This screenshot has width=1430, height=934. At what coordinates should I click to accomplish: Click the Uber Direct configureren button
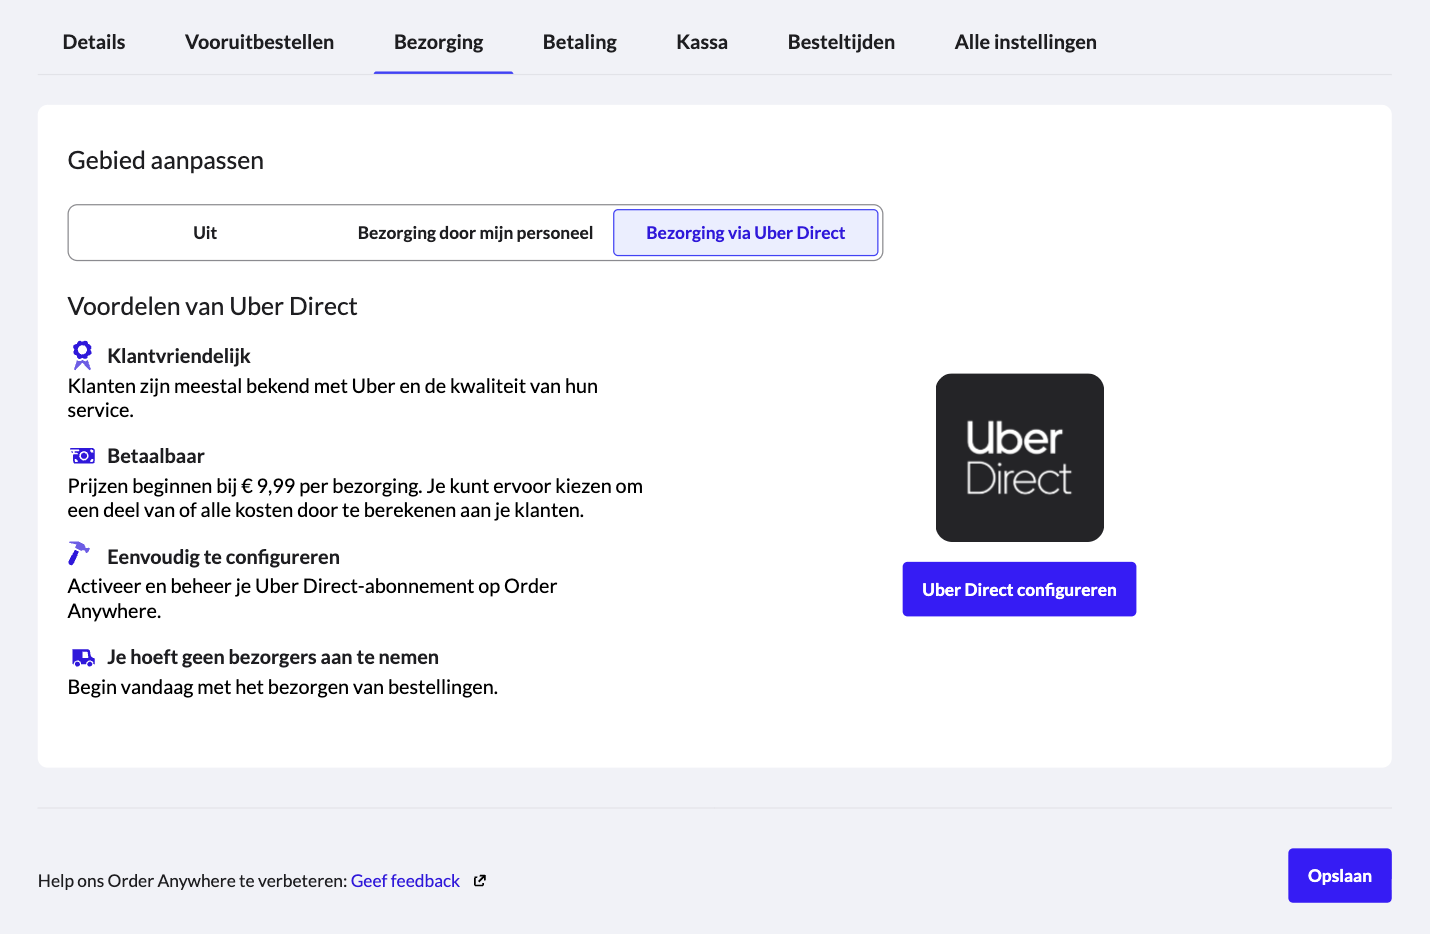[1019, 589]
